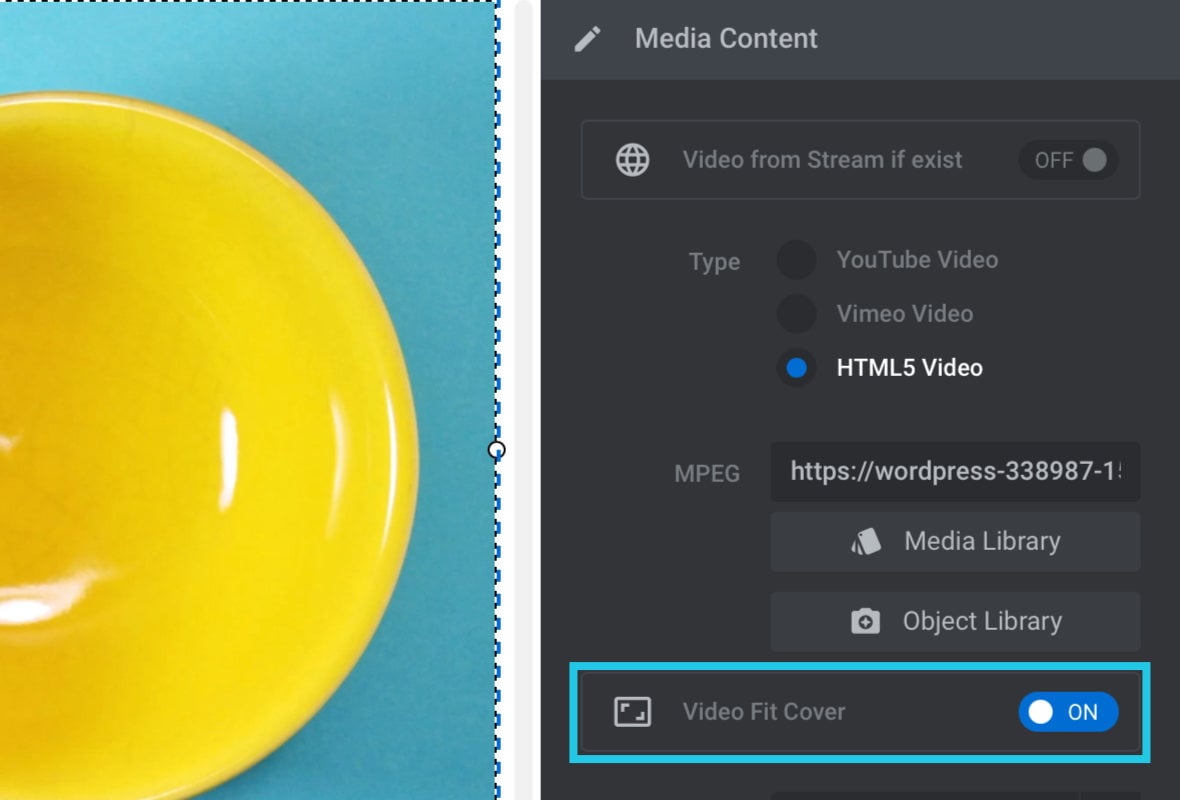Toggle Video from Stream if exist switch
The height and width of the screenshot is (800, 1180).
point(1069,160)
